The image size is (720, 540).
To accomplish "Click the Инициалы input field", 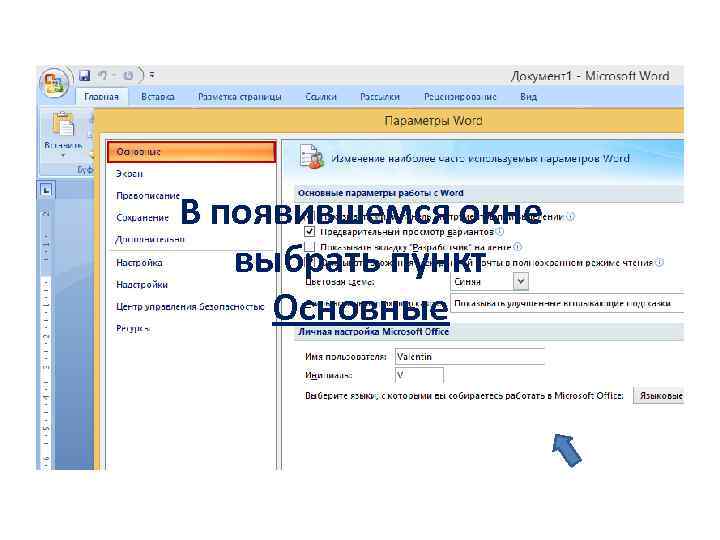I will pyautogui.click(x=419, y=375).
